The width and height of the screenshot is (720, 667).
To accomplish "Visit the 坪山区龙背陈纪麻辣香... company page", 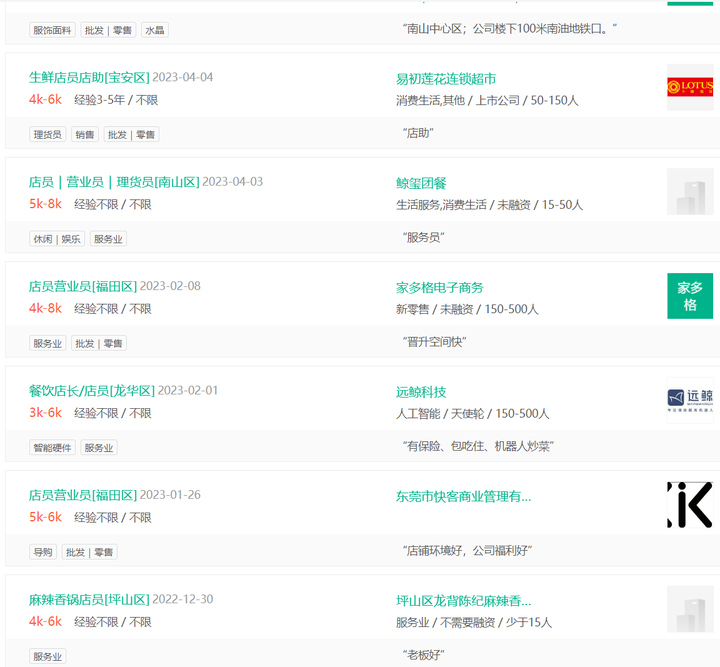I will 463,601.
